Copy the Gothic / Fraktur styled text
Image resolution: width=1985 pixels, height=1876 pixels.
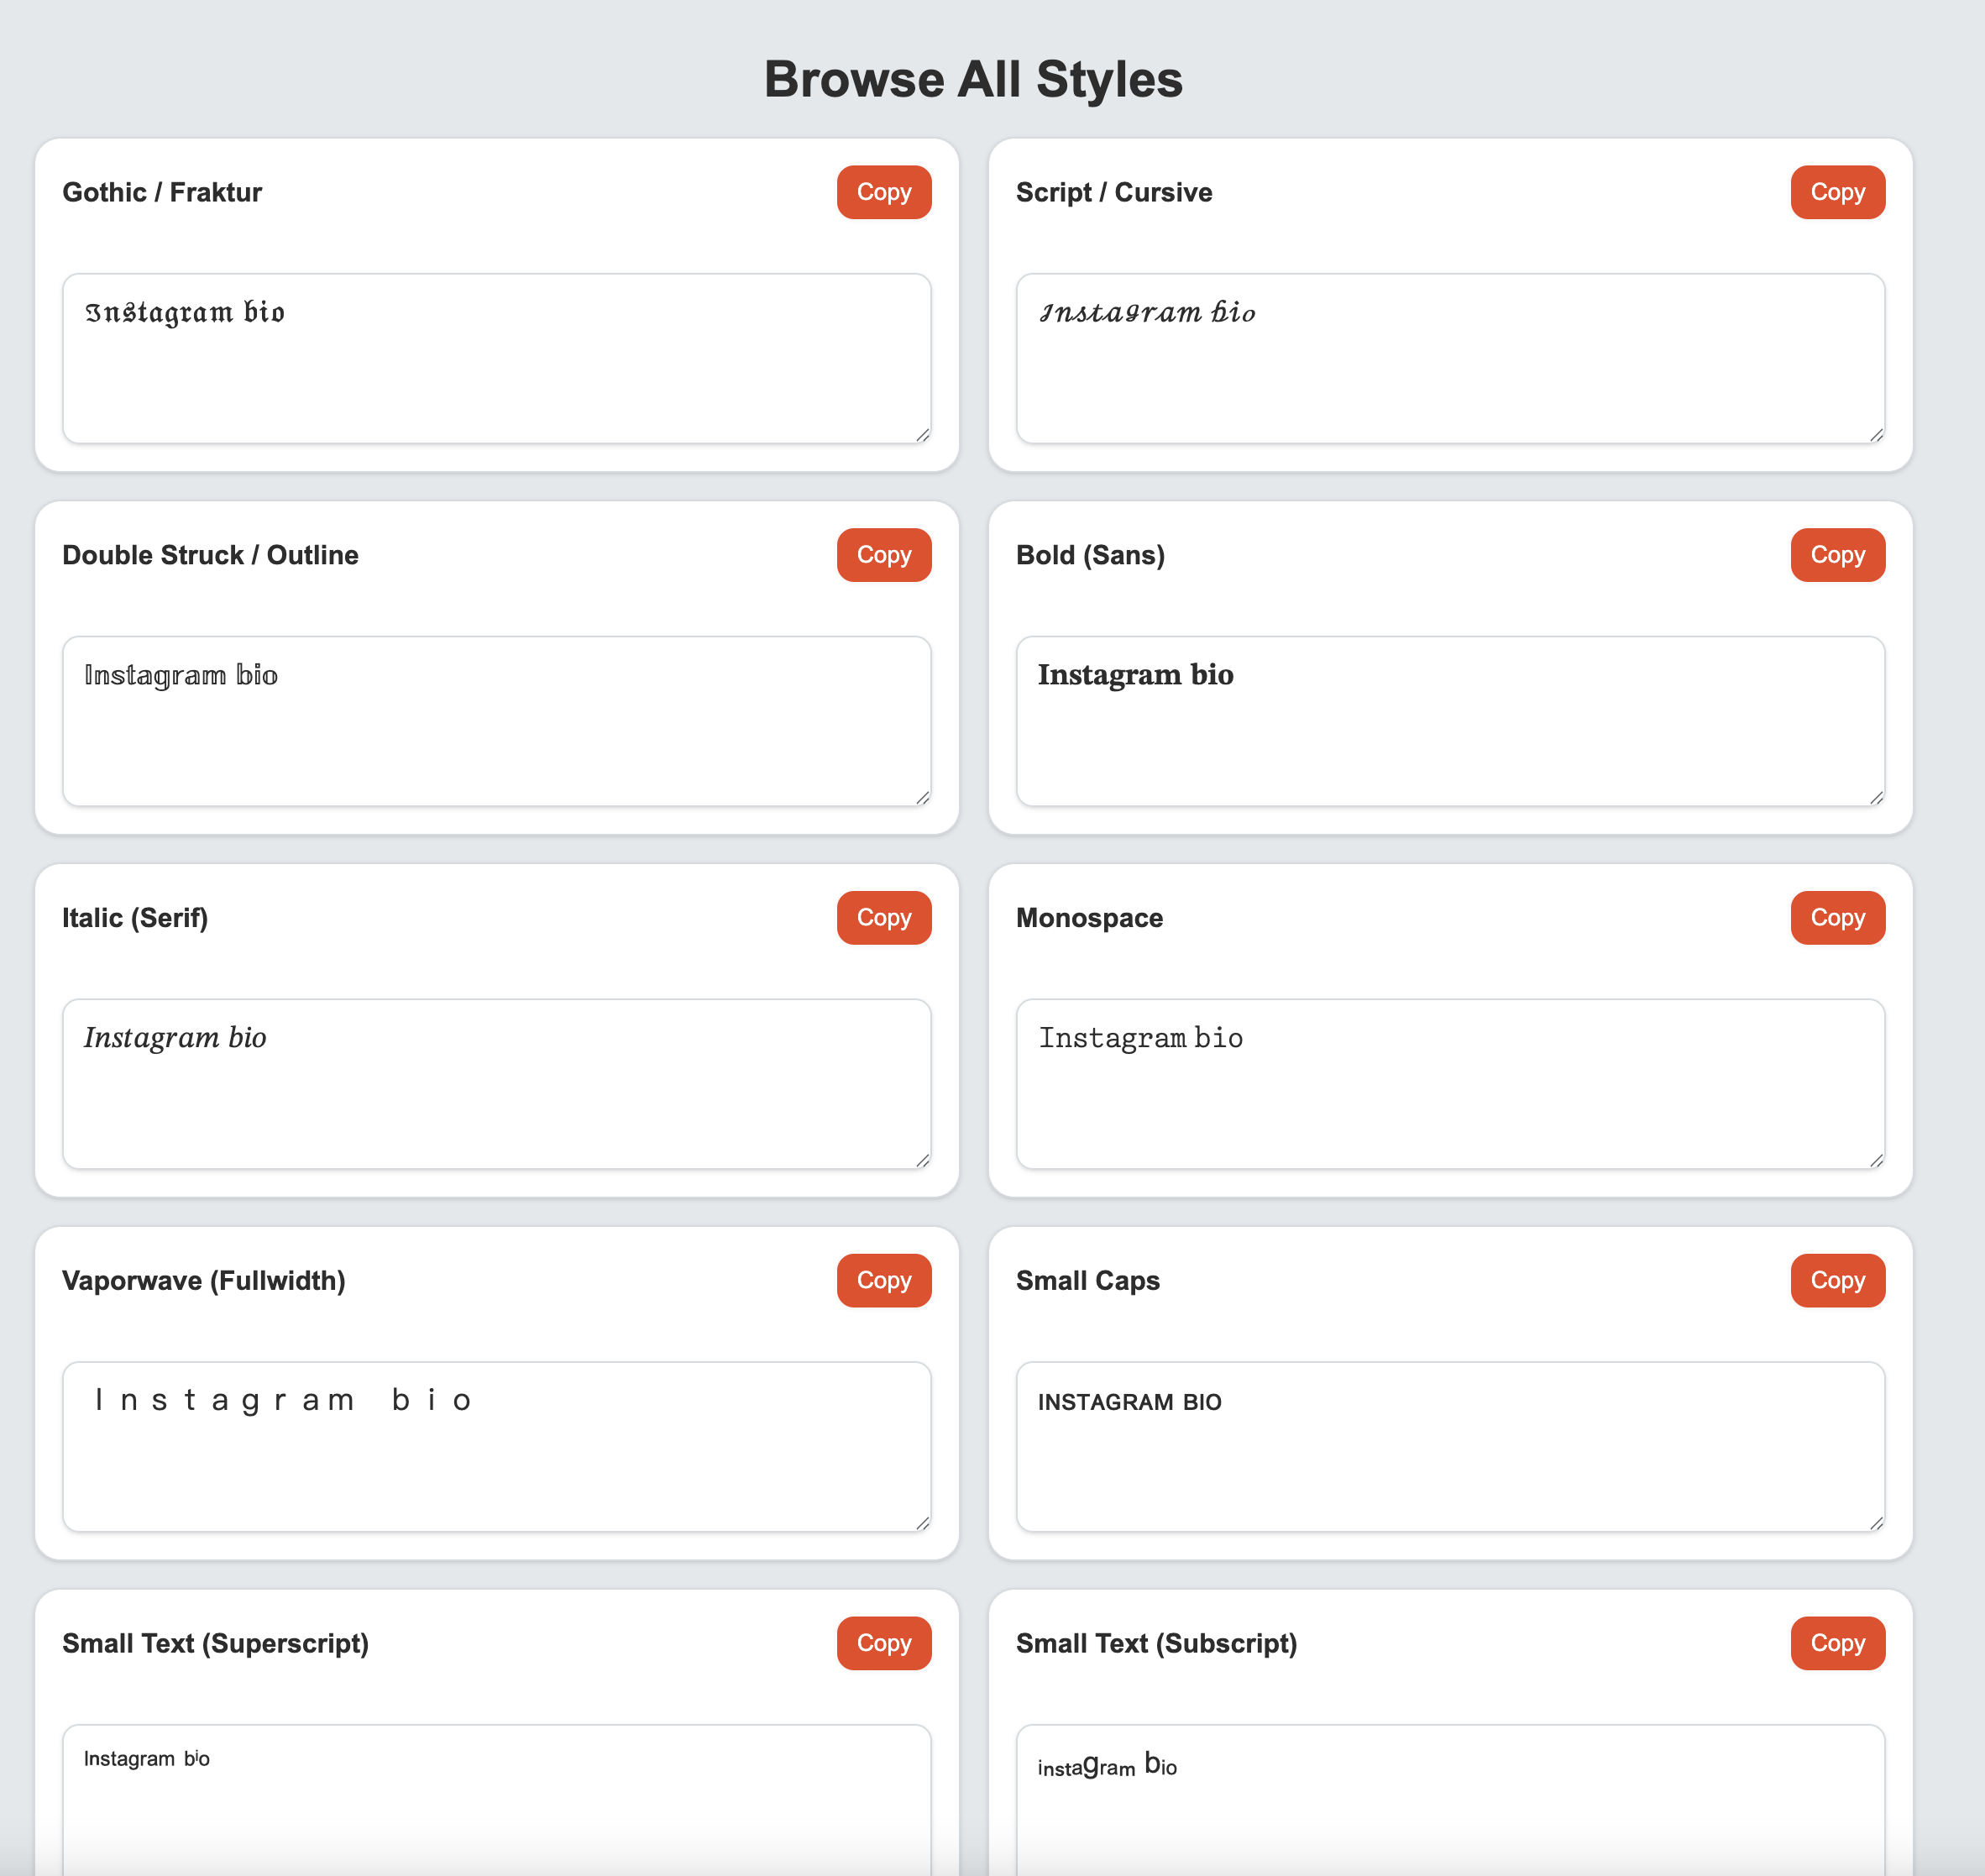[x=883, y=192]
